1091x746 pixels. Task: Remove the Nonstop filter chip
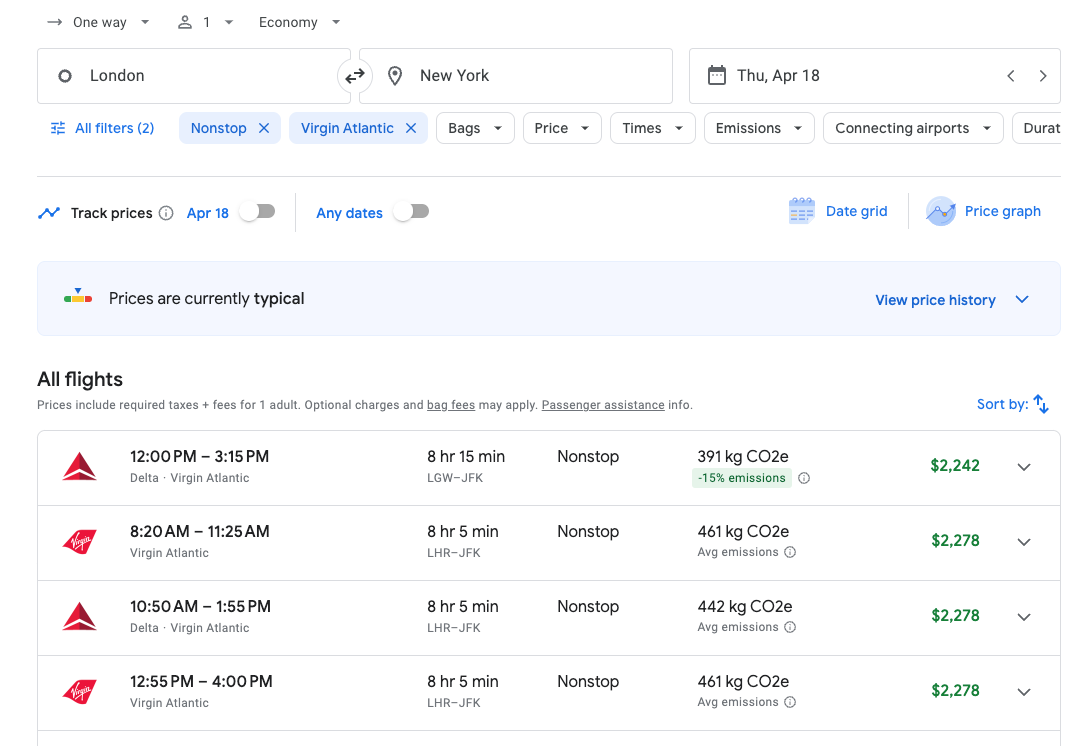(x=264, y=128)
